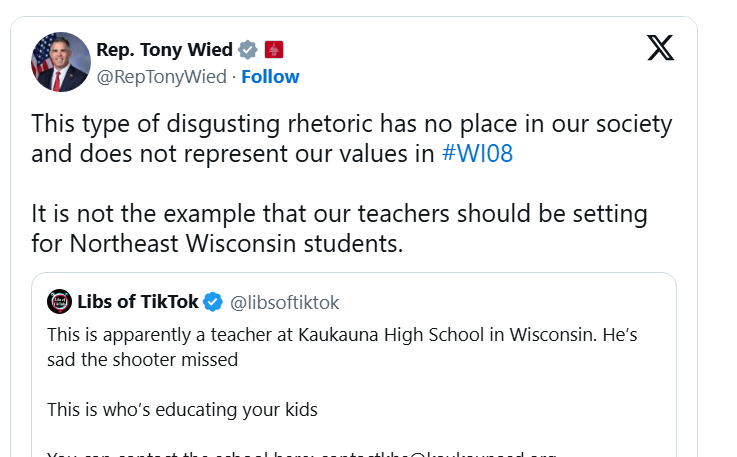This screenshot has height=457, width=737.
Task: Click the blue verified checkmark beside Libs of TikTok
Action: (213, 301)
